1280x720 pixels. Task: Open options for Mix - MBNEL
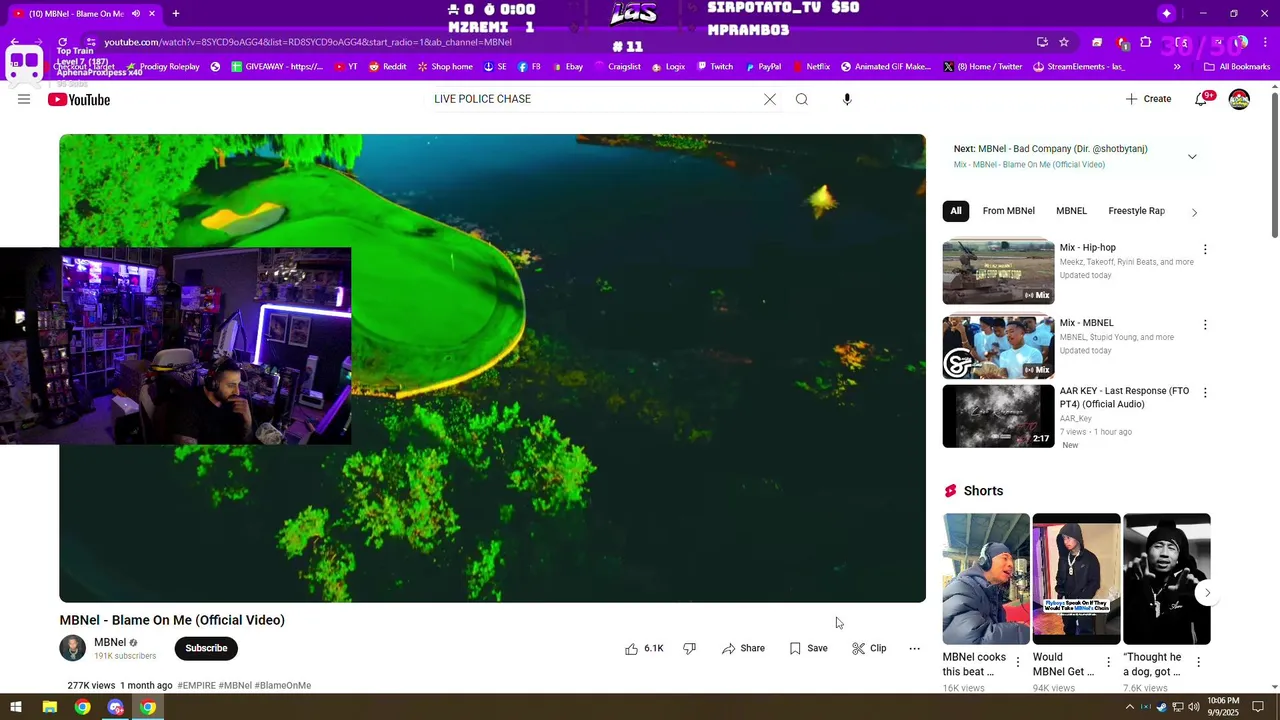click(x=1205, y=325)
